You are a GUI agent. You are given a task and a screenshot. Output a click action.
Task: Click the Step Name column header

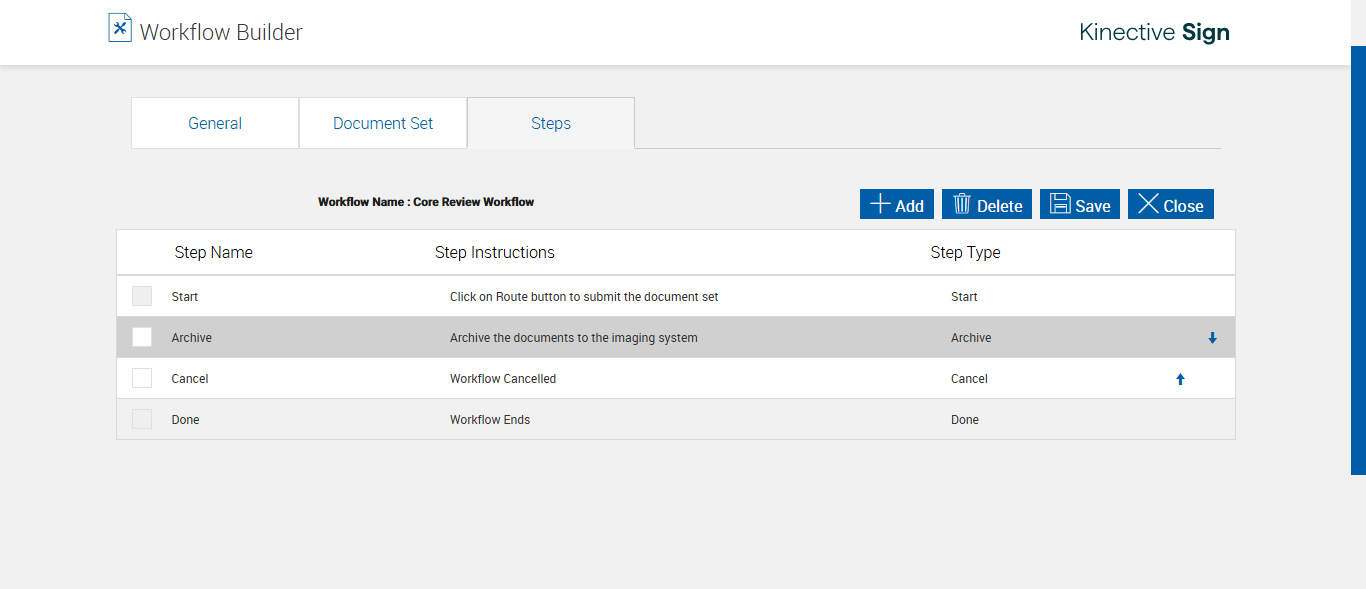tap(213, 252)
